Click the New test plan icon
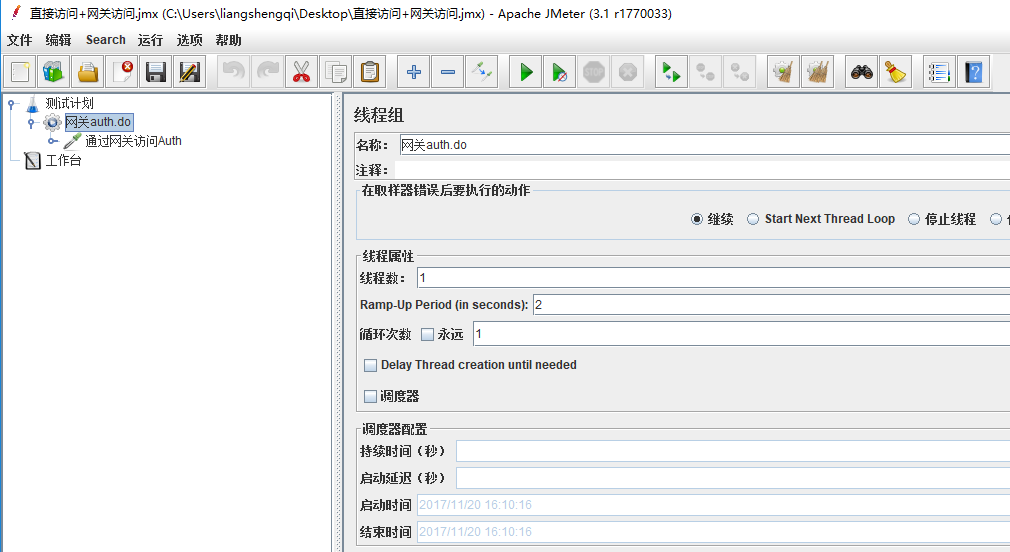Image resolution: width=1010 pixels, height=552 pixels. (x=19, y=71)
